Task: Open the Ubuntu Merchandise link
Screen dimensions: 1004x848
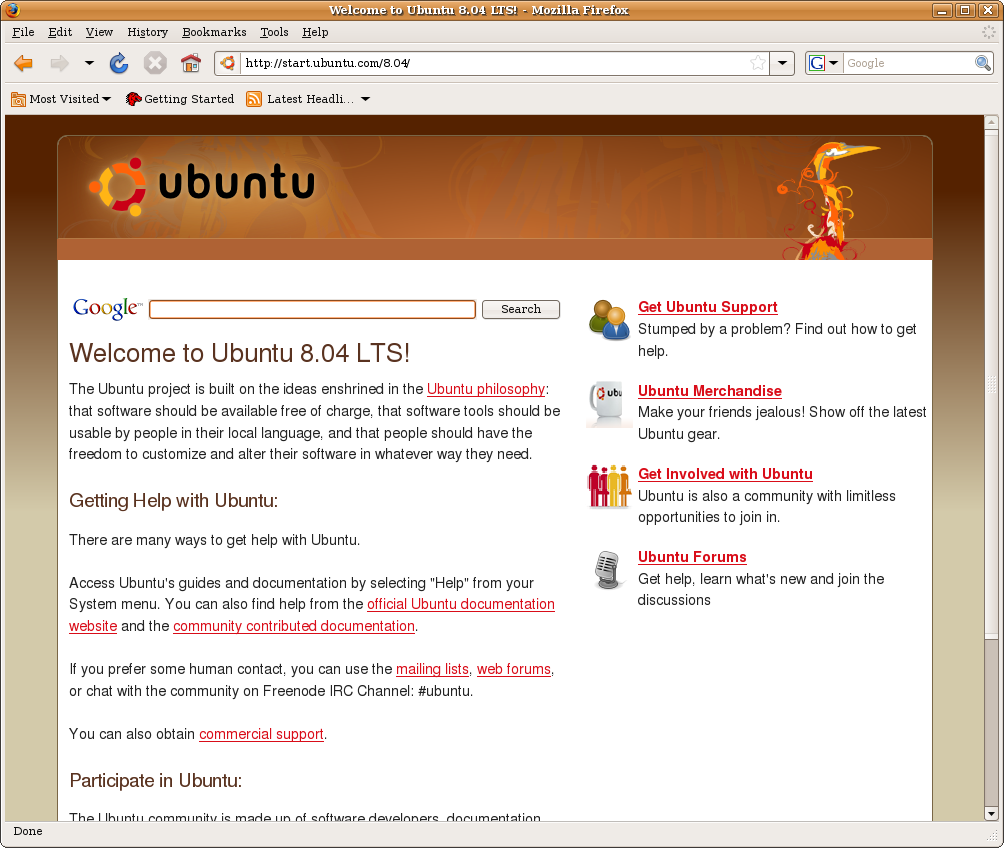Action: [709, 391]
